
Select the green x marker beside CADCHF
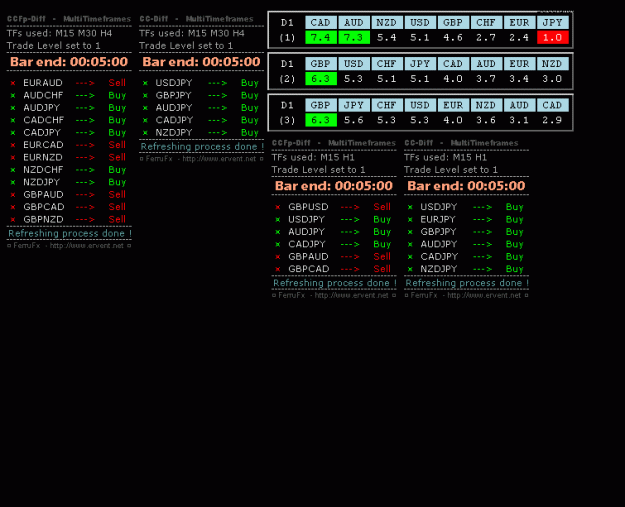pos(13,120)
